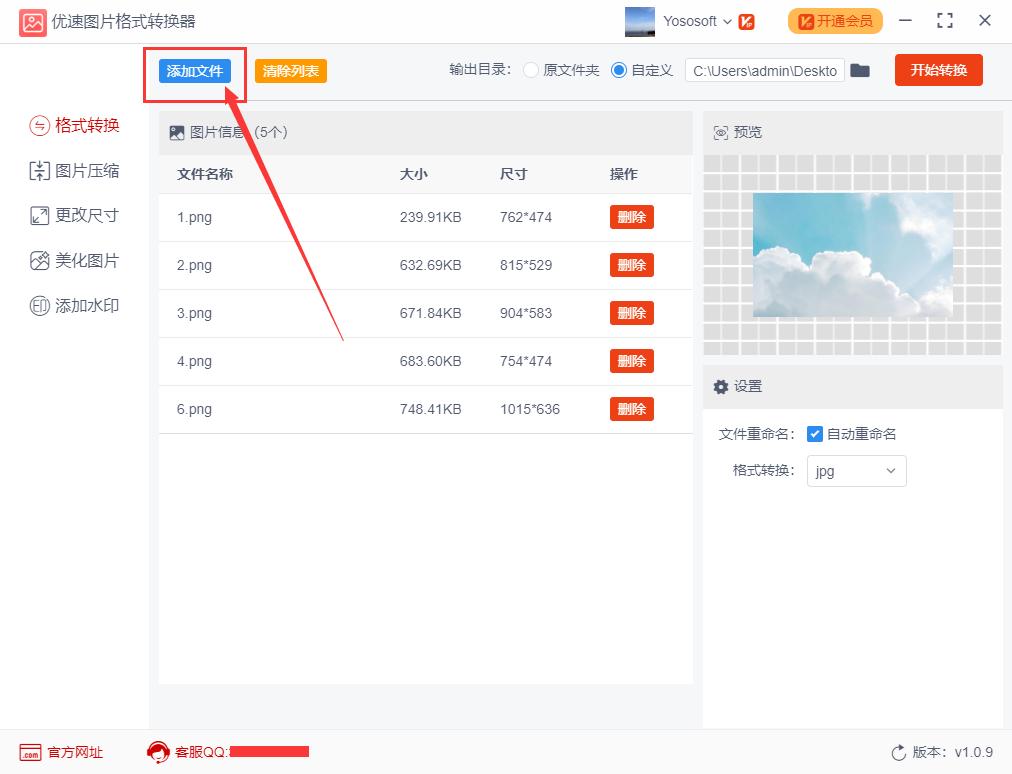This screenshot has width=1012, height=774.
Task: Click the 预览 (Preview) panel eye icon
Action: (720, 131)
